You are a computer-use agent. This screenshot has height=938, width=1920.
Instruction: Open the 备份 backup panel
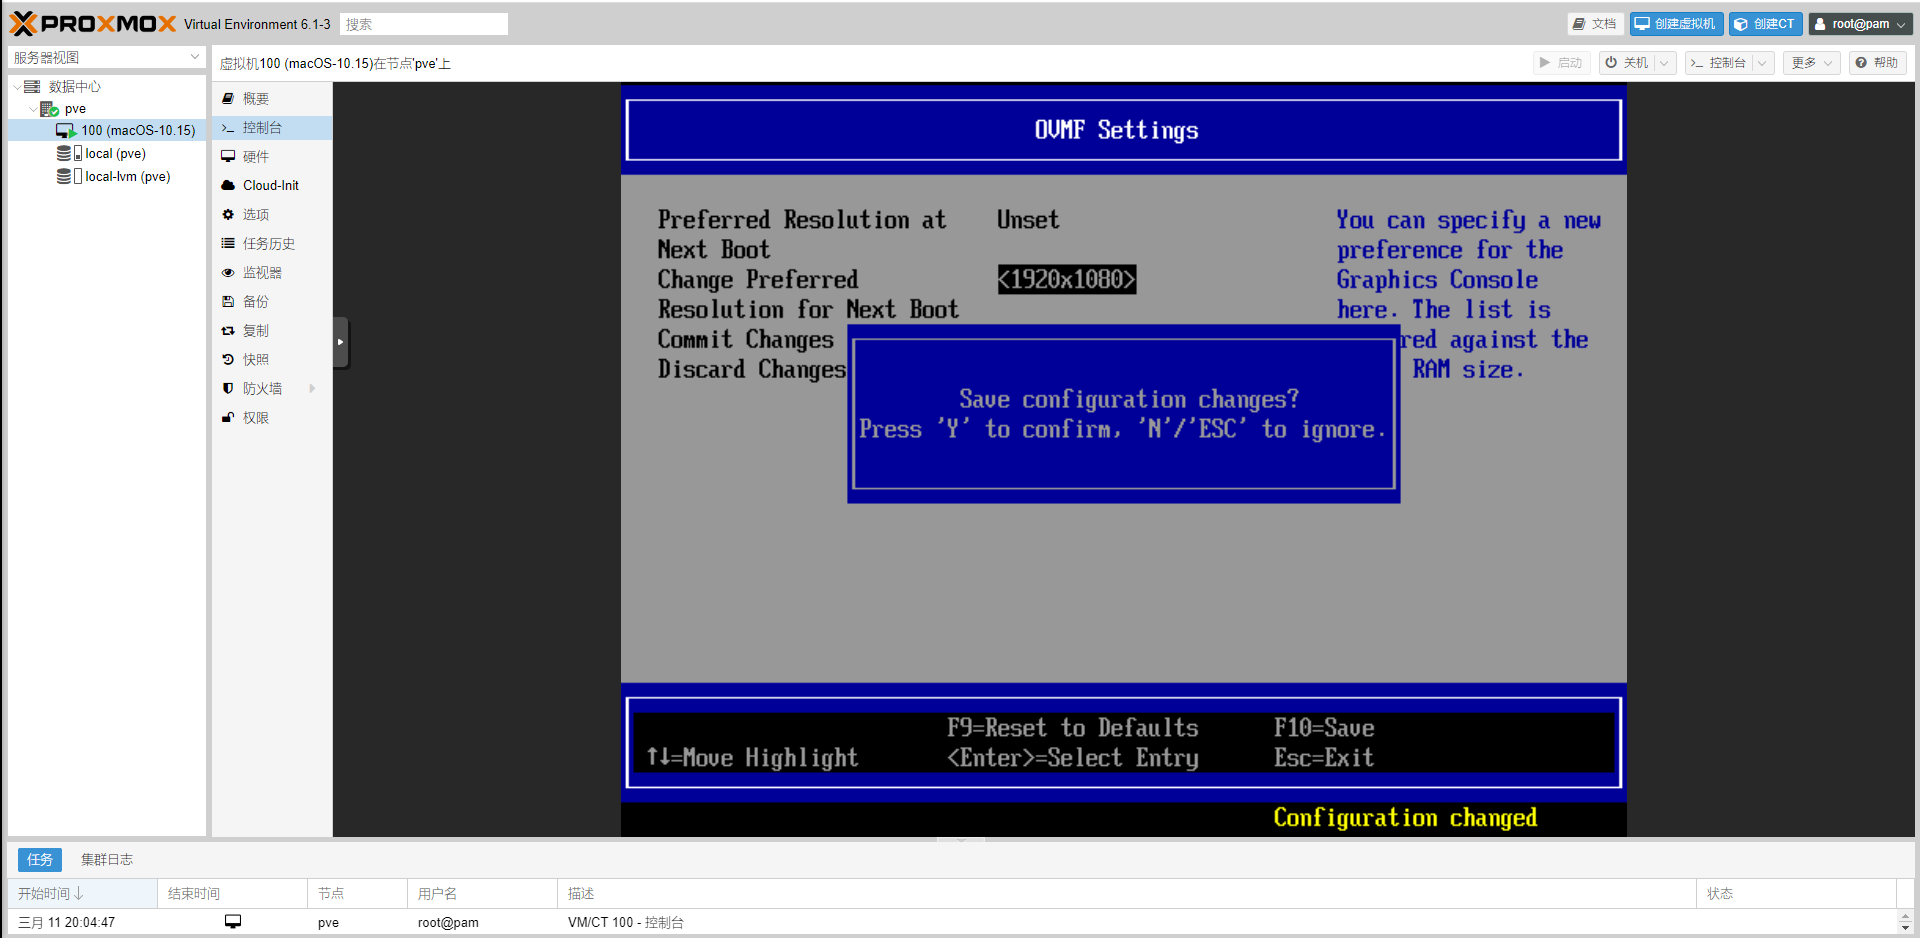point(256,302)
